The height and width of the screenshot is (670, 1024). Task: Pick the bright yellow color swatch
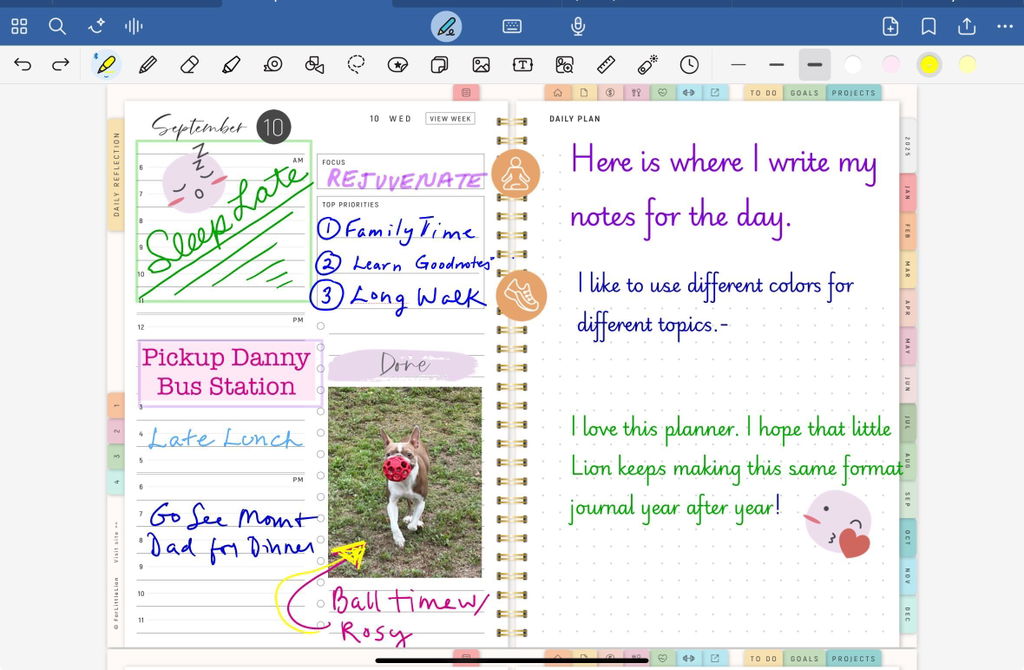(x=929, y=65)
